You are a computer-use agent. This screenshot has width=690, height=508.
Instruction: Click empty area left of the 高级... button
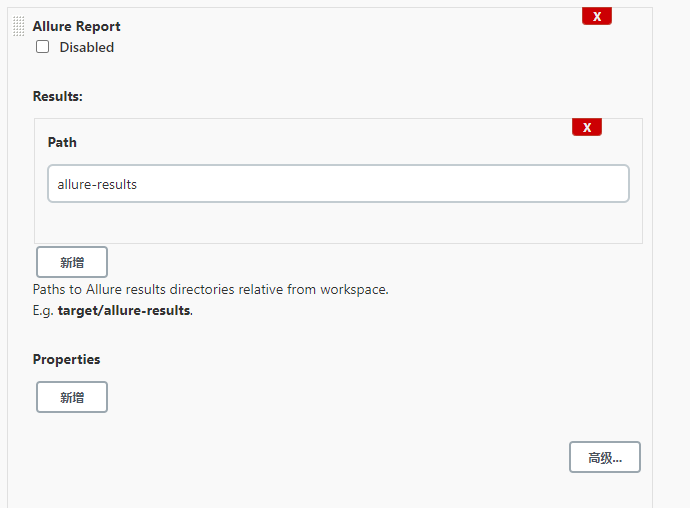click(x=350, y=457)
